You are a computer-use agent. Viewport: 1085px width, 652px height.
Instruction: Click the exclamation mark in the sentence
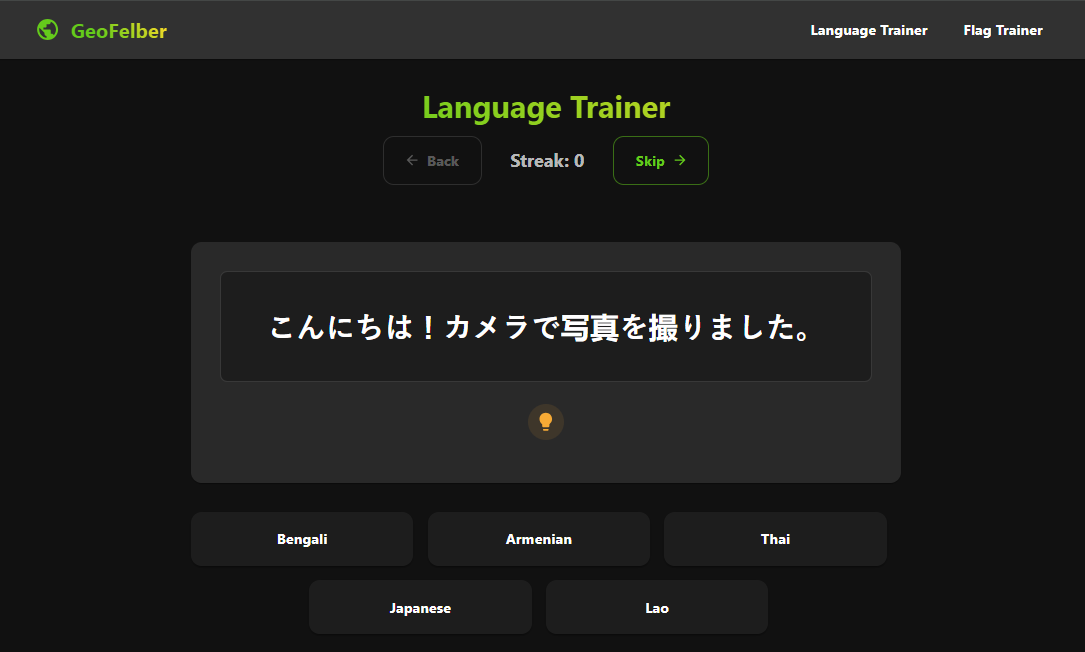pos(427,327)
